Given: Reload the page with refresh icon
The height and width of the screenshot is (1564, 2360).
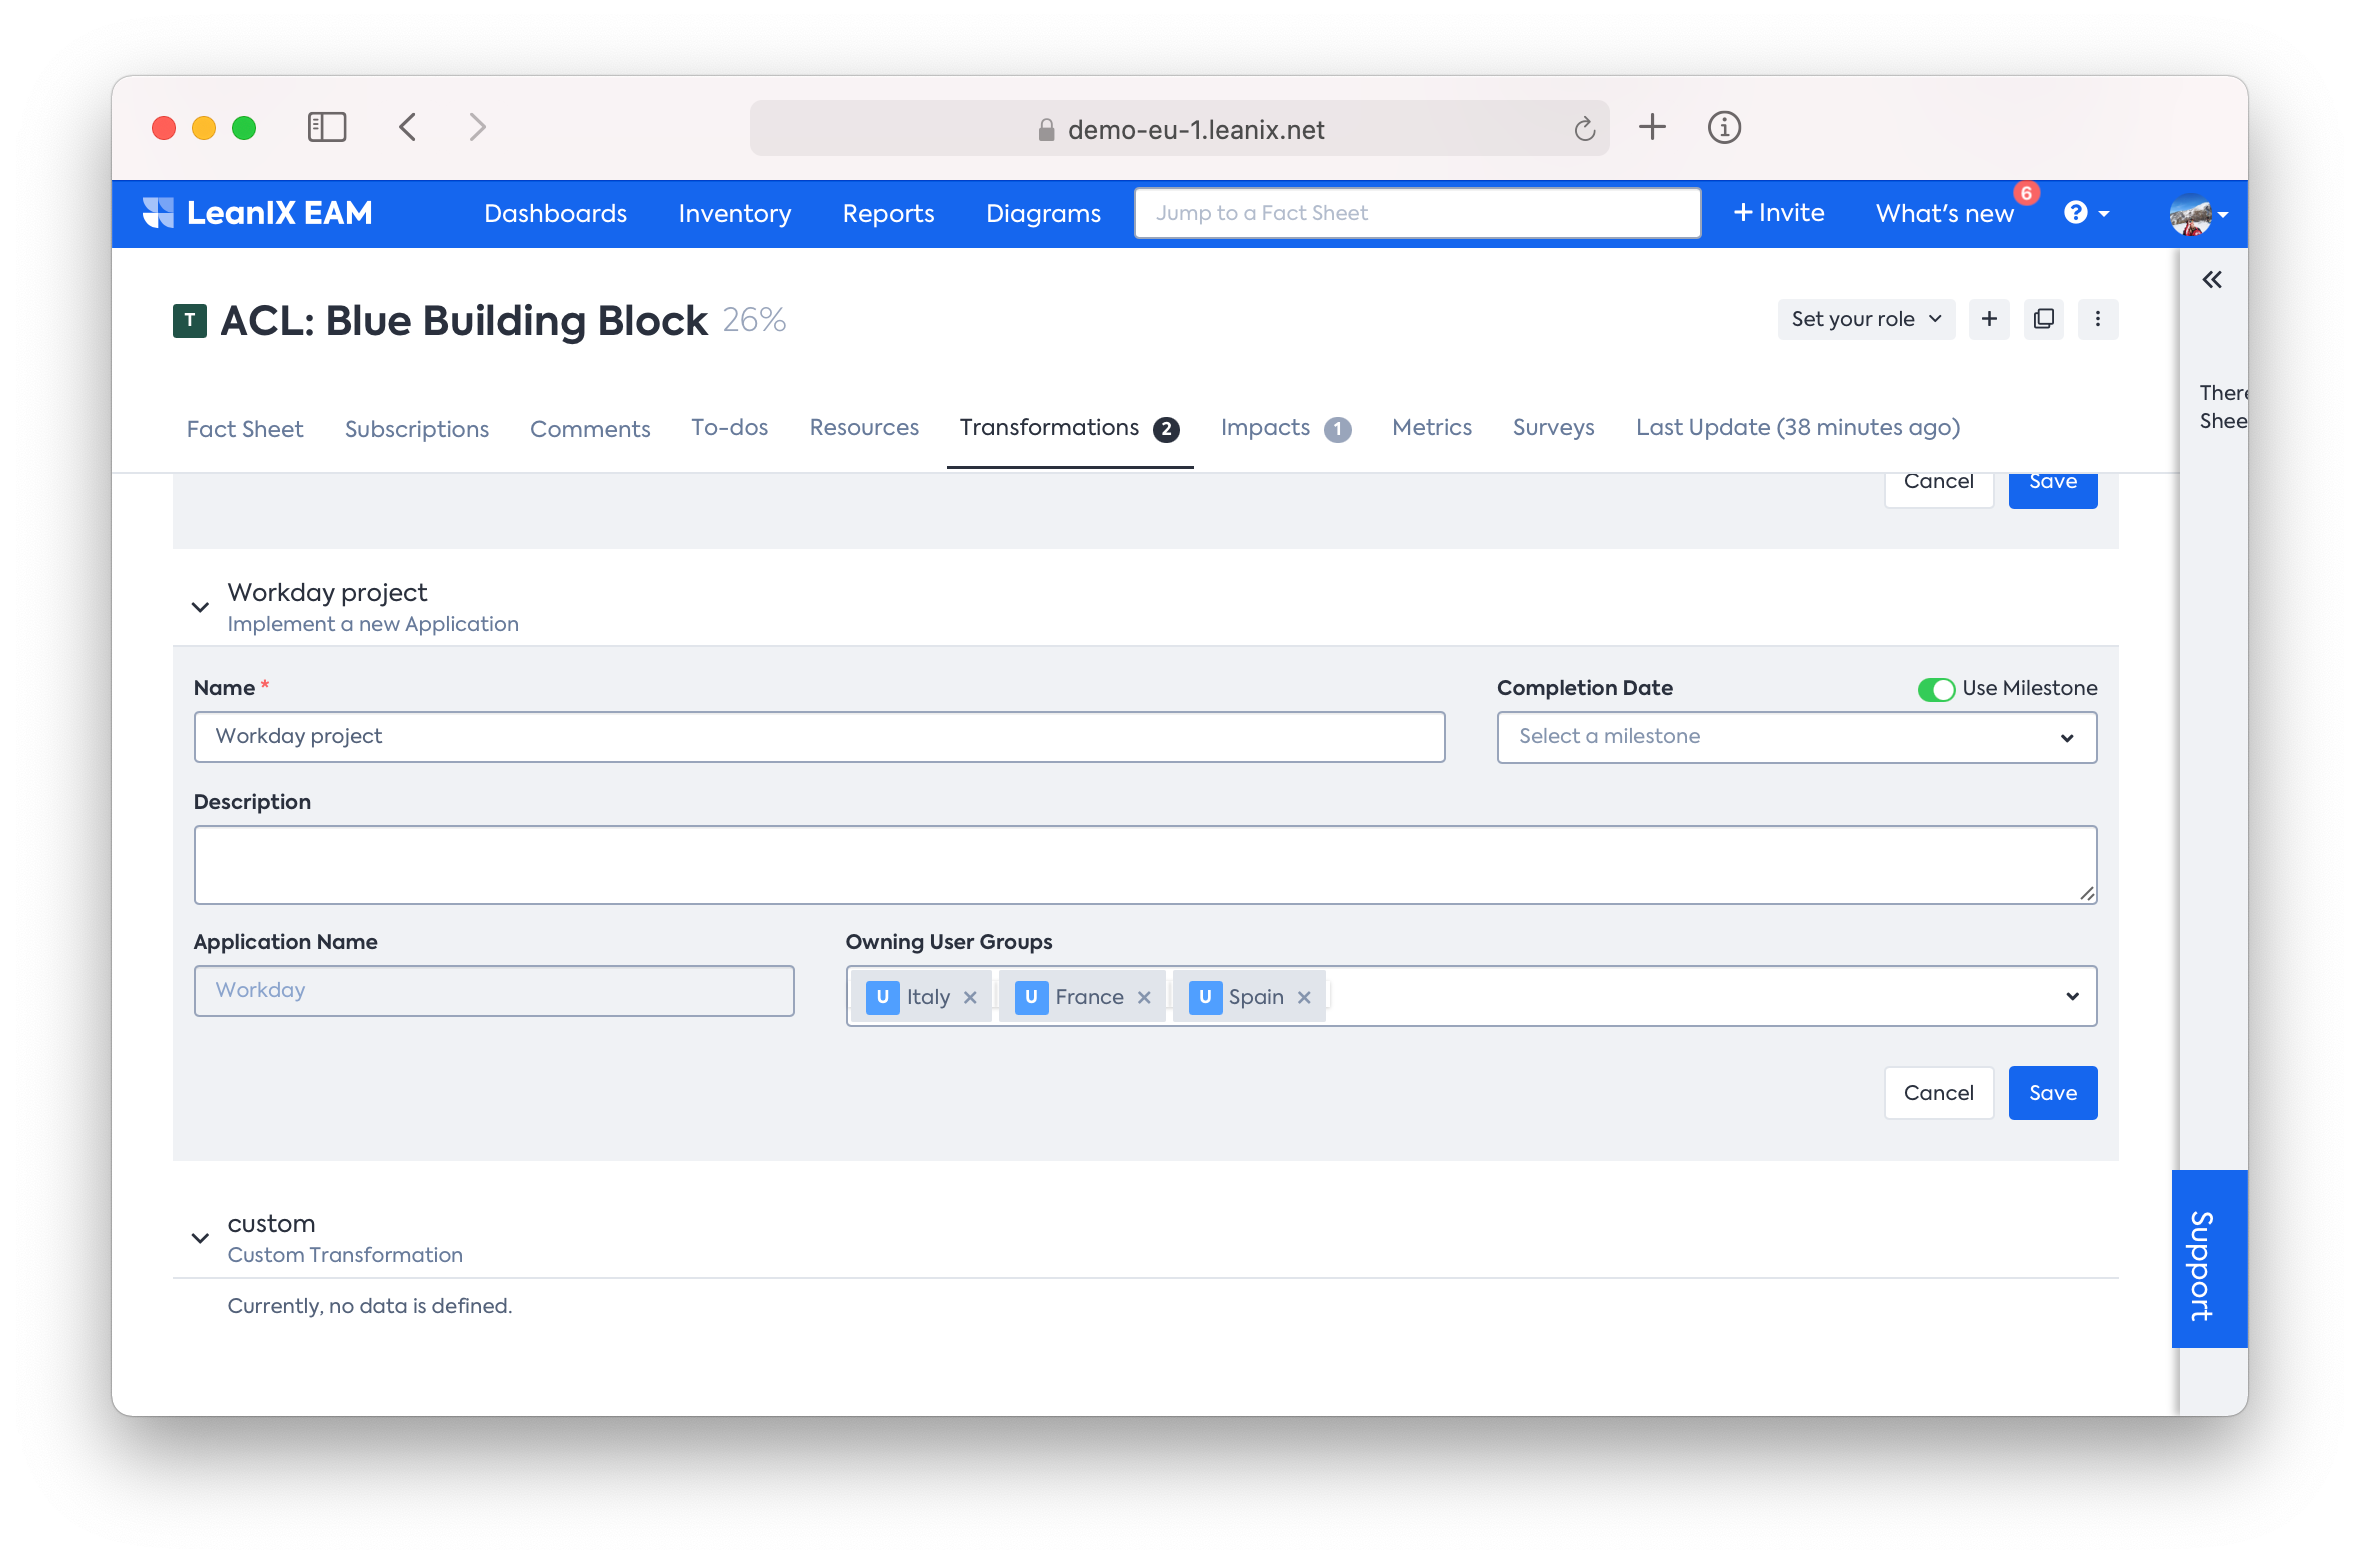Looking at the screenshot, I should coord(1584,129).
